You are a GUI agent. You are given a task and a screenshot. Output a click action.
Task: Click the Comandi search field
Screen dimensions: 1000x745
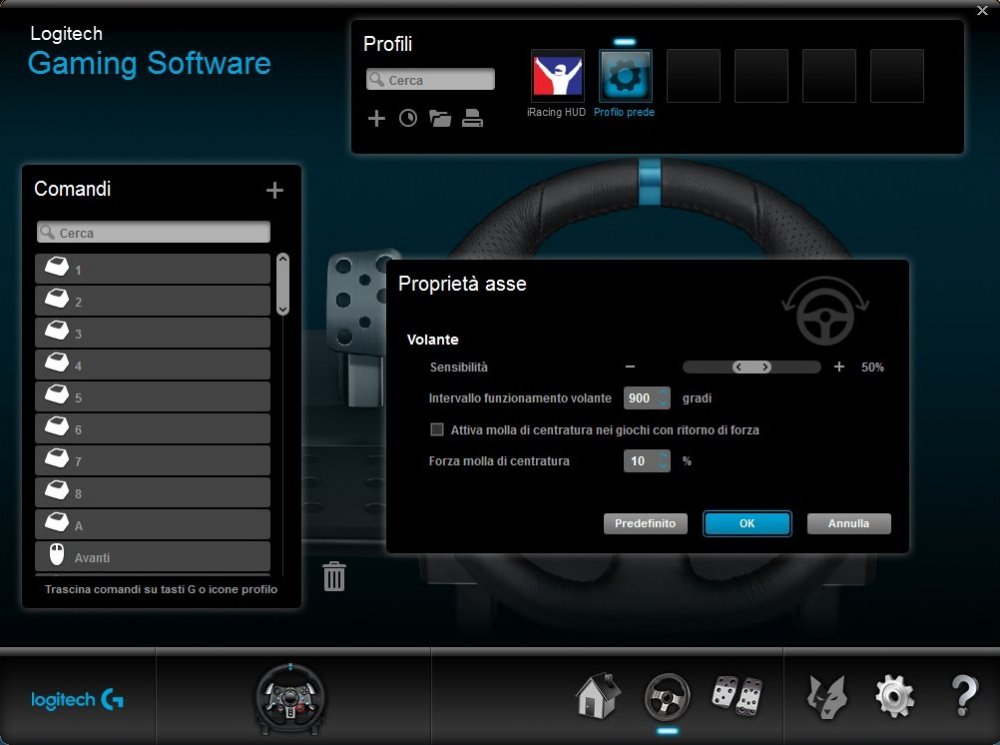(154, 232)
